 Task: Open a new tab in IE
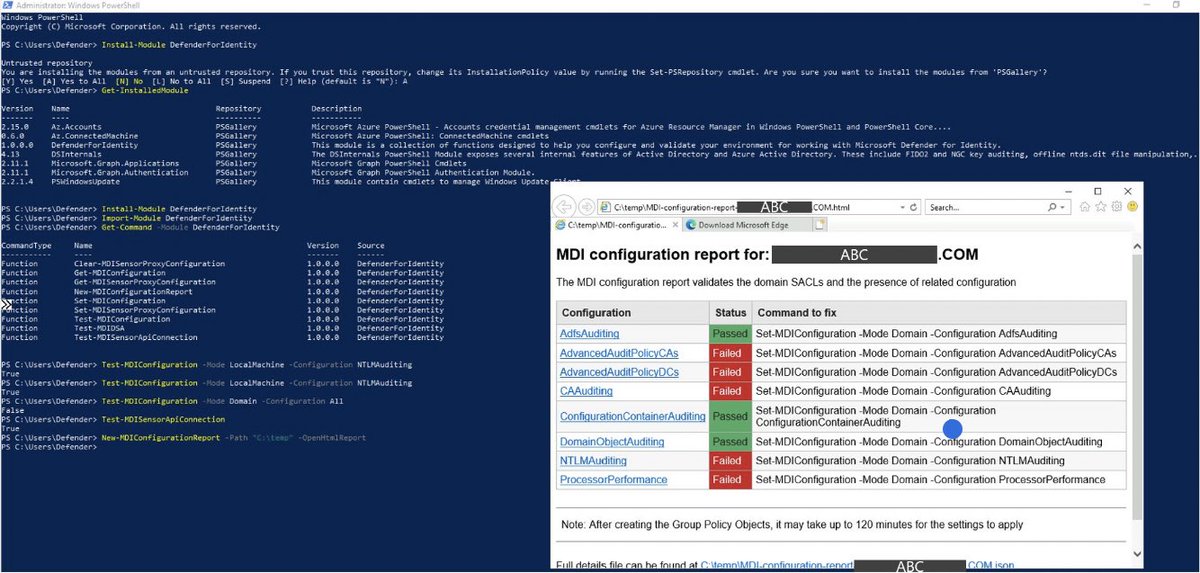tap(820, 225)
